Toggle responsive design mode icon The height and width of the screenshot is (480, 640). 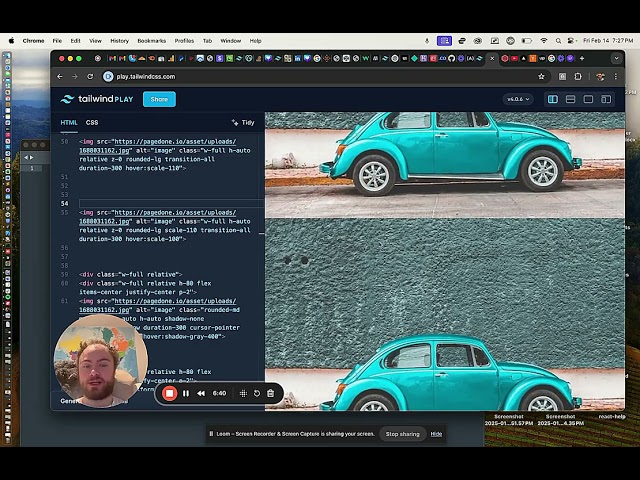coord(606,99)
